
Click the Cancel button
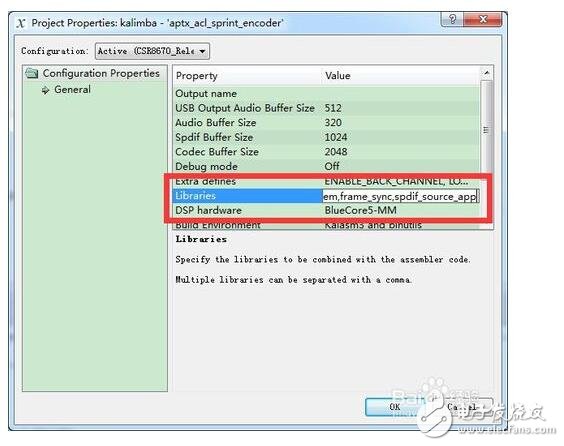click(463, 407)
